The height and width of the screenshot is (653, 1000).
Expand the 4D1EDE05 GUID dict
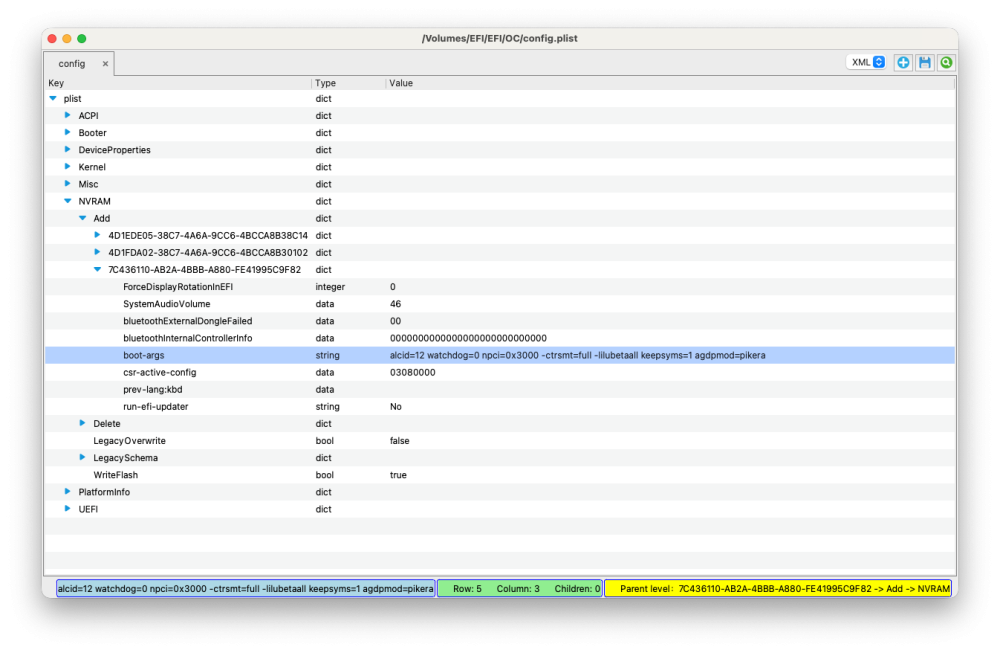click(x=97, y=235)
